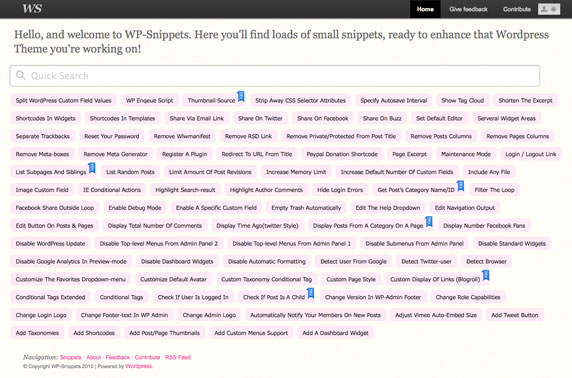
Task: Click the search magnifier icon
Action: pos(21,76)
